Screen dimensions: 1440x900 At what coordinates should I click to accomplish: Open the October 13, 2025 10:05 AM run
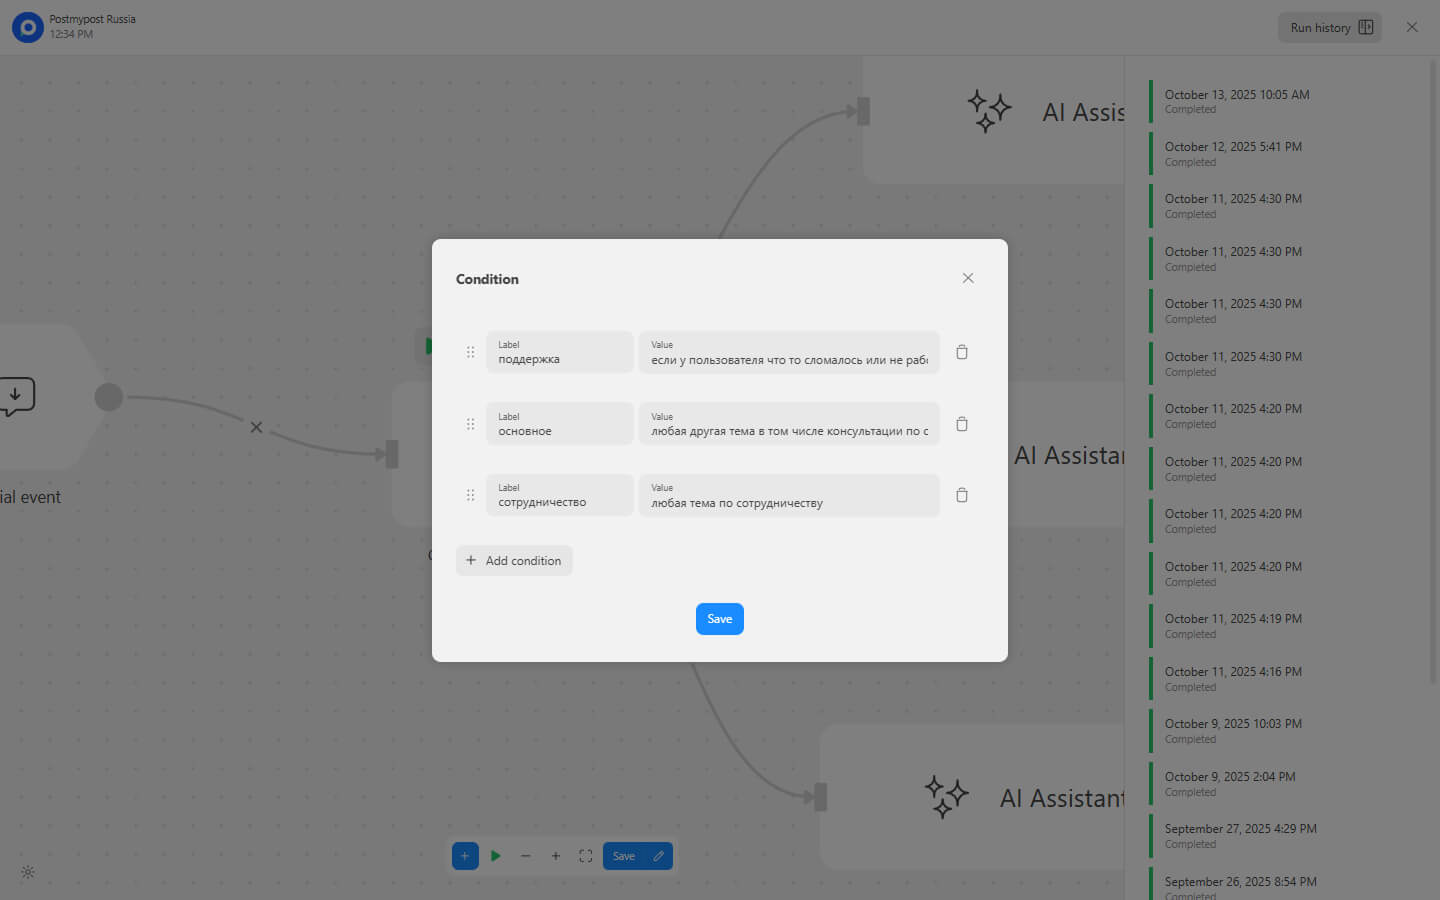(x=1236, y=101)
